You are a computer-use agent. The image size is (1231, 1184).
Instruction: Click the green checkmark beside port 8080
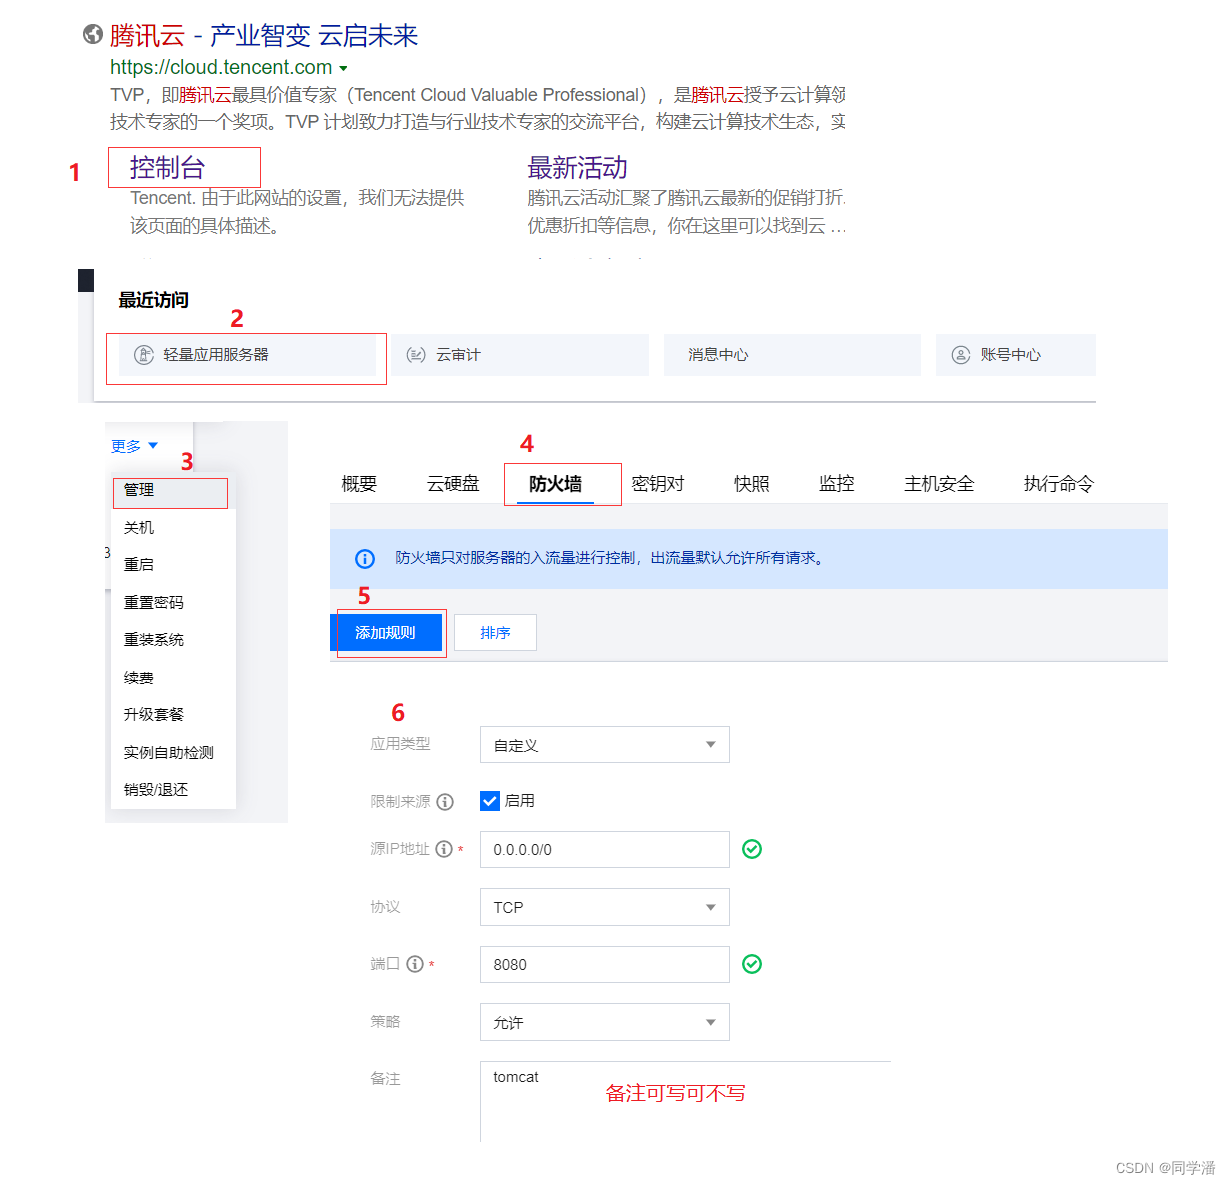(x=752, y=964)
